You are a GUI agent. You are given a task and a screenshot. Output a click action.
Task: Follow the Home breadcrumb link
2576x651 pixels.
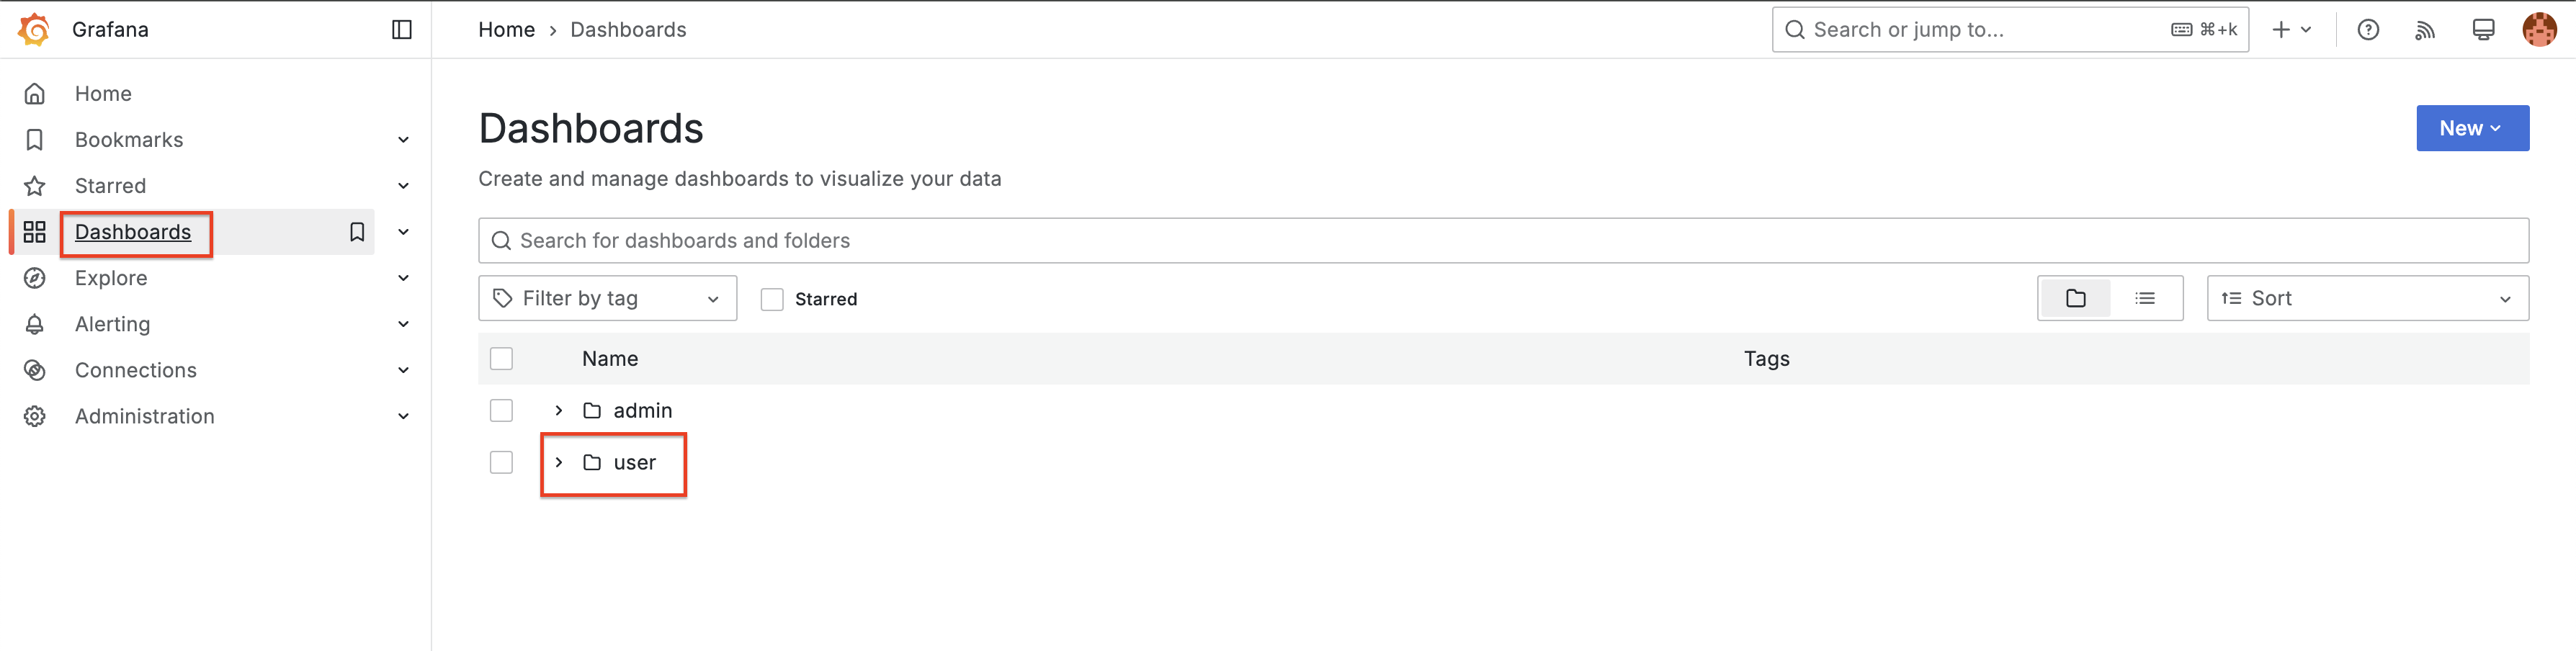pyautogui.click(x=506, y=30)
